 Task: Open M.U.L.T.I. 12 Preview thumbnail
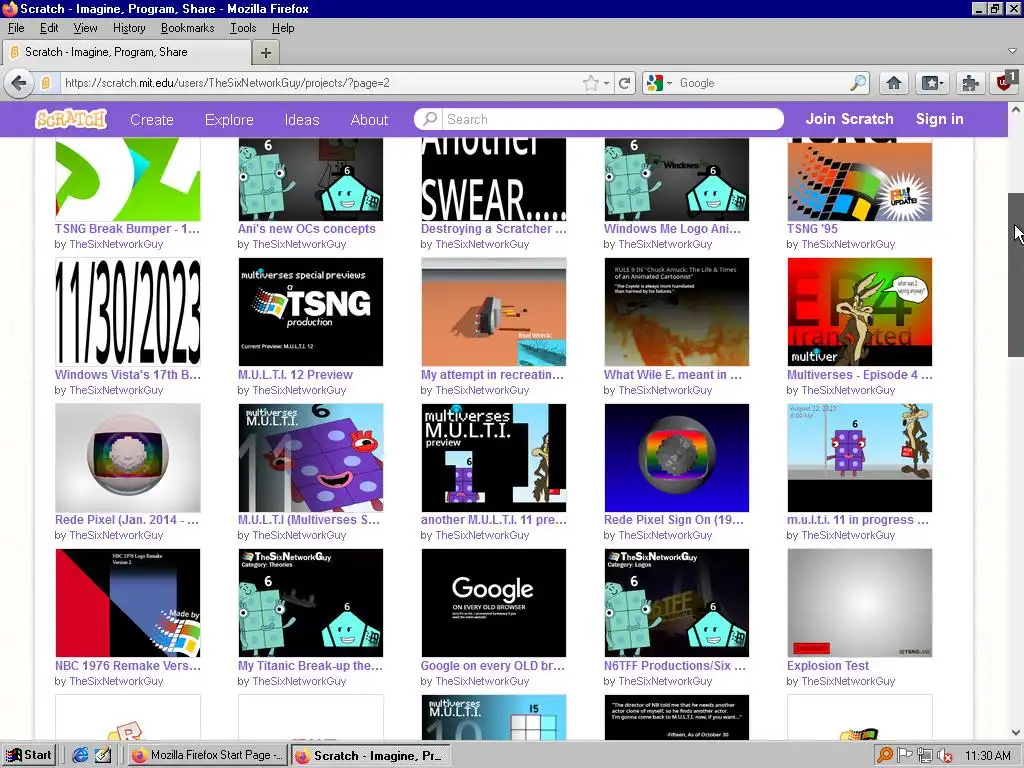pos(311,312)
